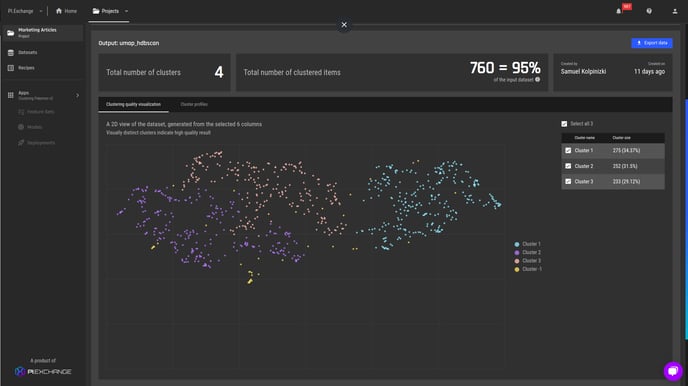Switch to Clustering quality visualization tab
This screenshot has height=386, width=688.
(133, 104)
